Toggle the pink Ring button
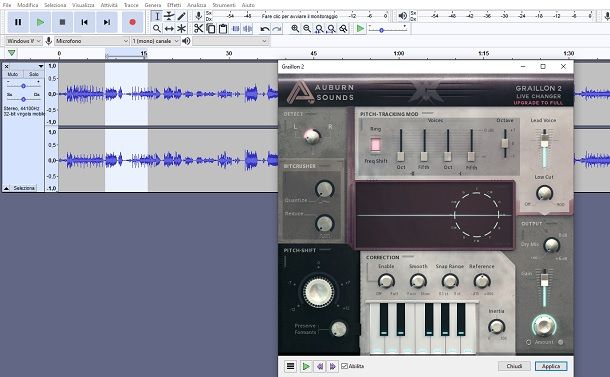The width and height of the screenshot is (610, 377). (375, 144)
